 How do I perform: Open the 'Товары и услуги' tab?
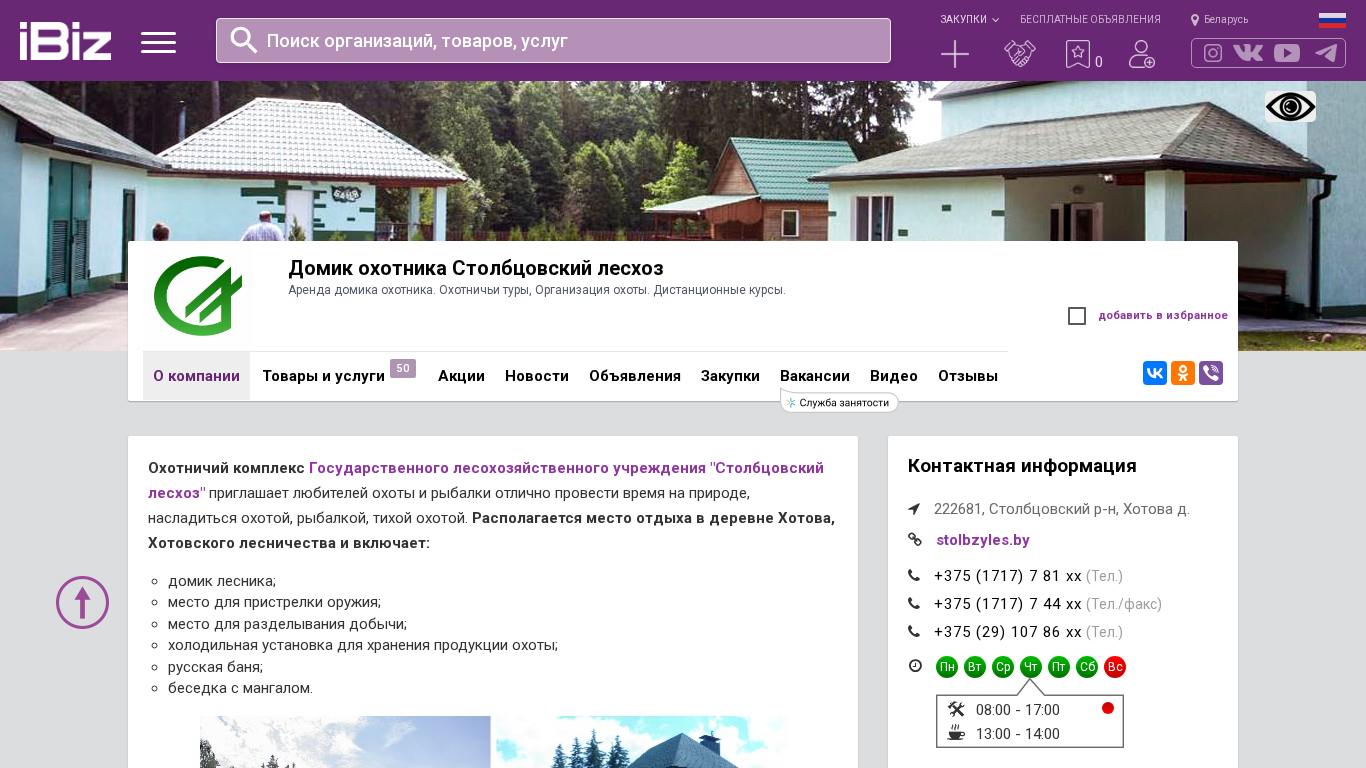pyautogui.click(x=324, y=376)
